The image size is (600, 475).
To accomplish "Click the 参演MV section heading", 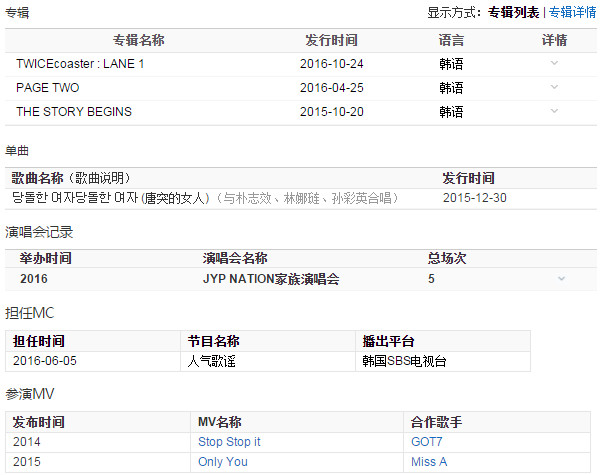I will (29, 394).
